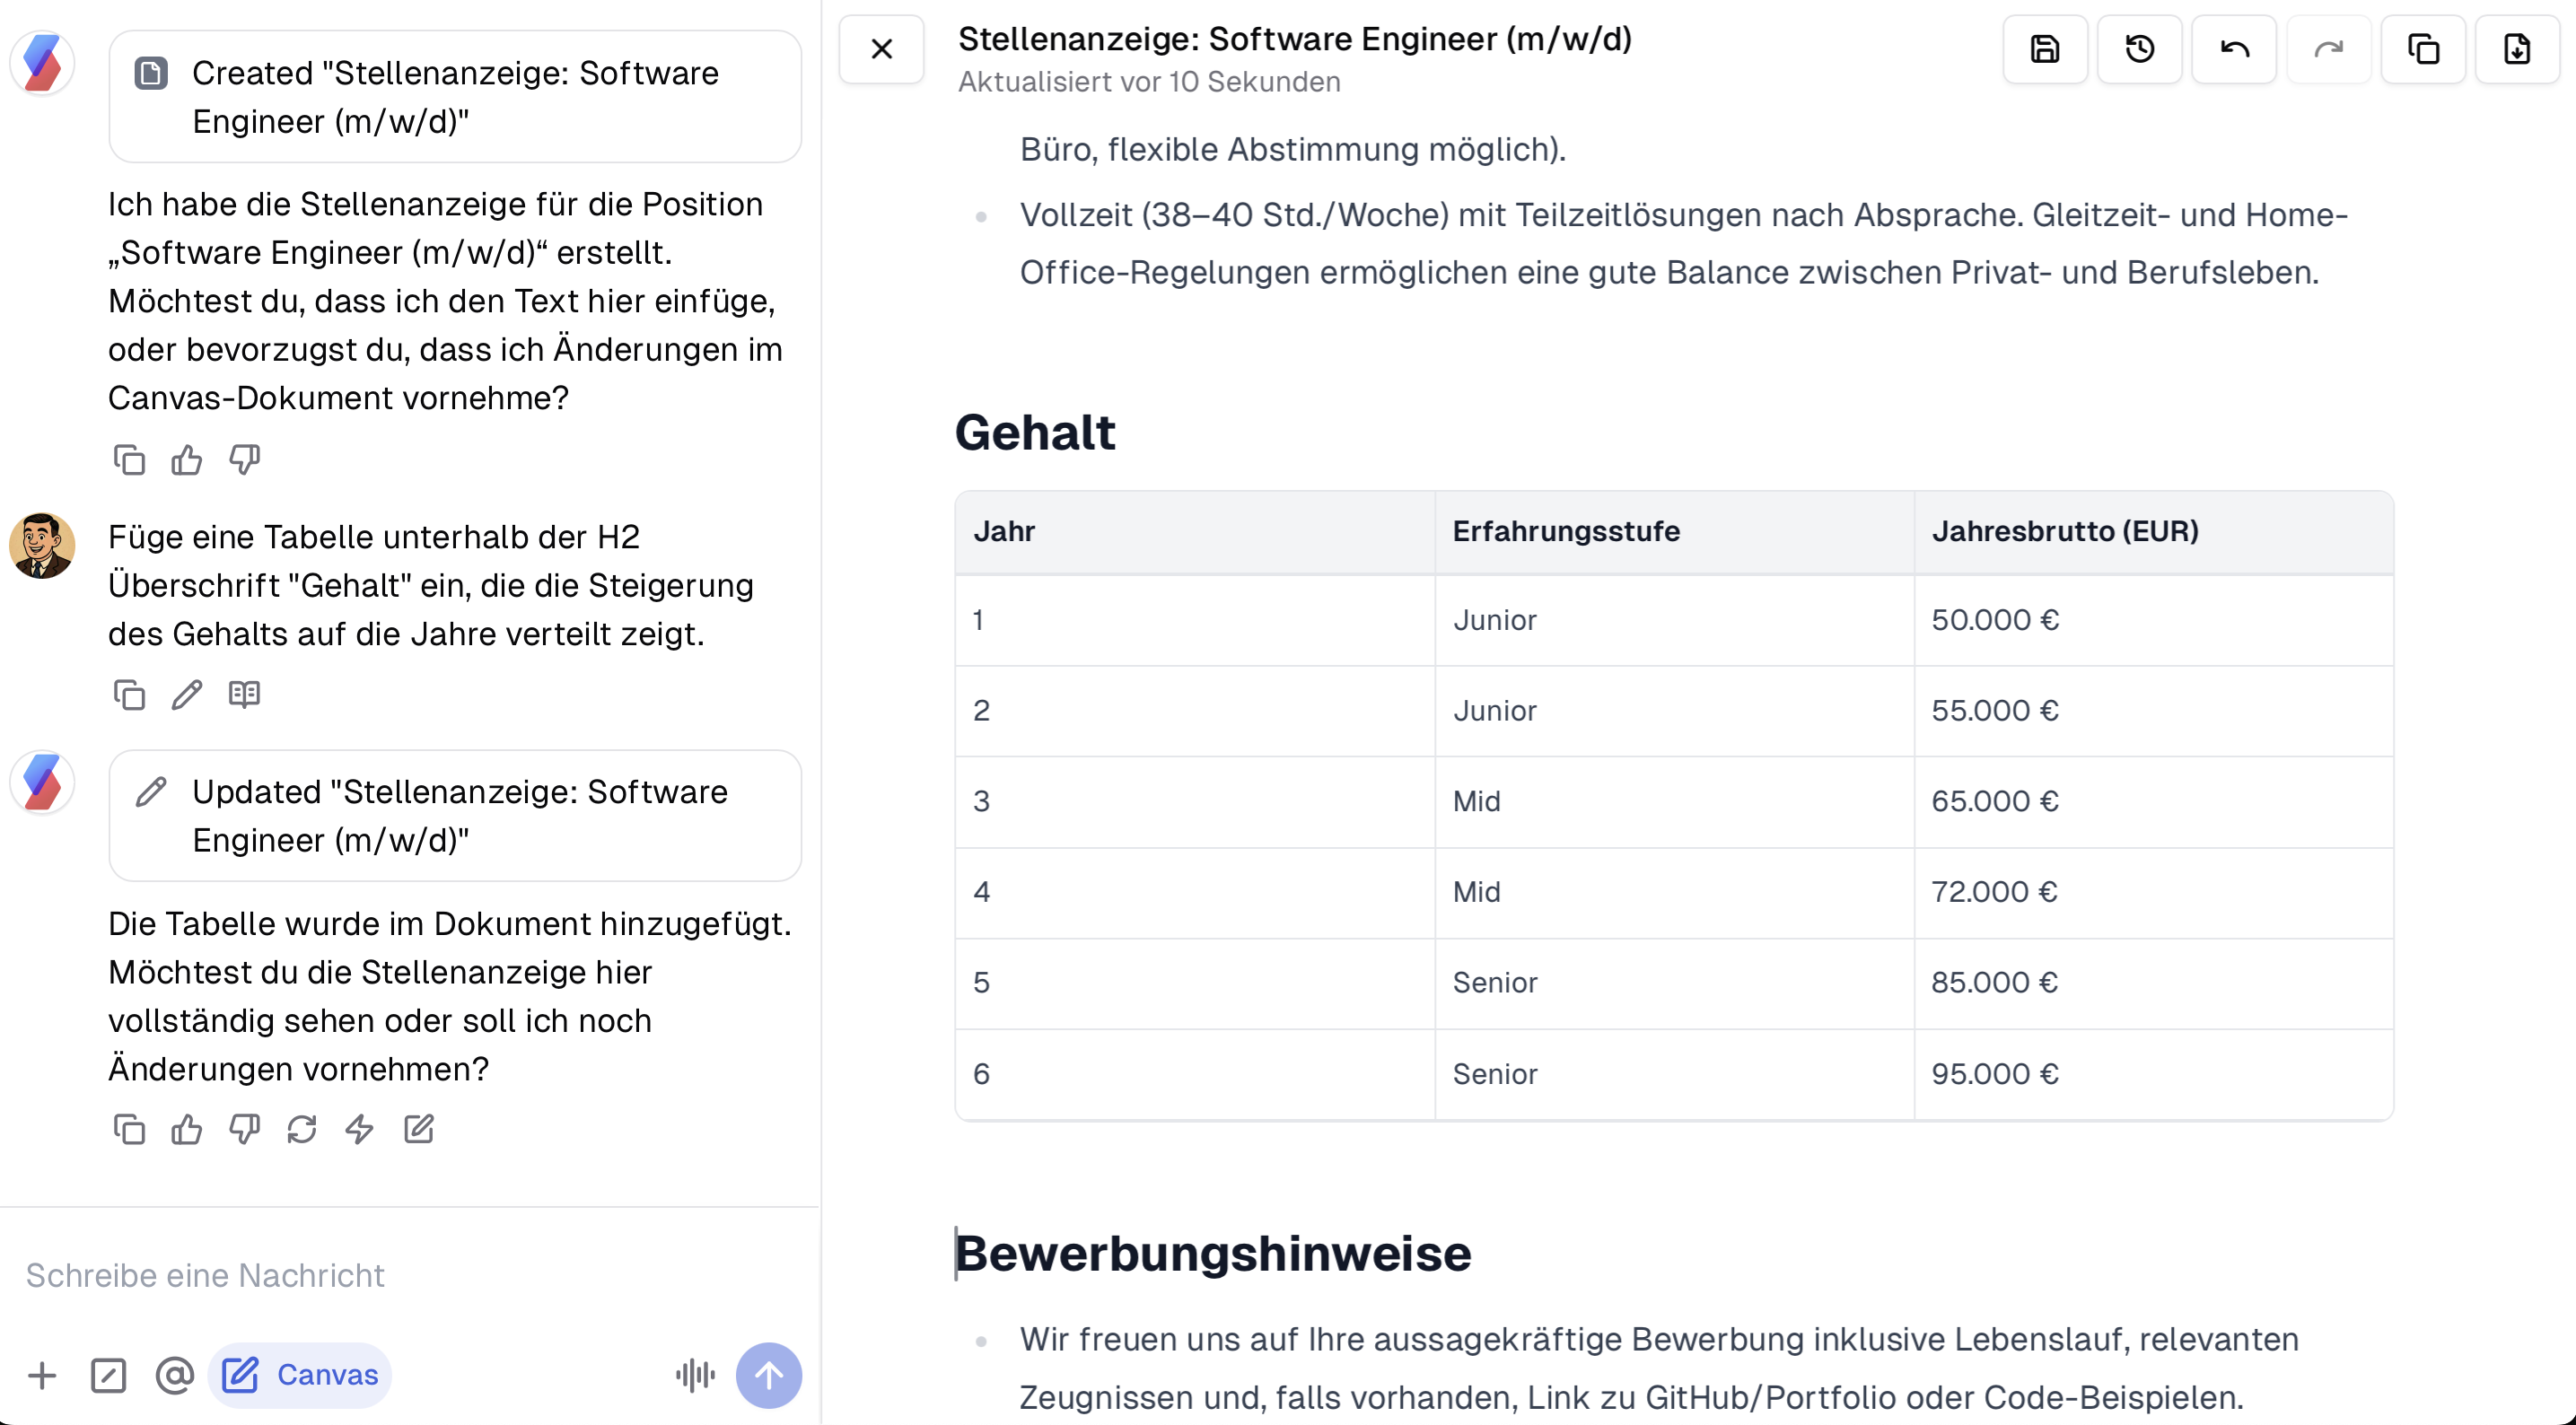Close the canvas panel
The height and width of the screenshot is (1425, 2576).
coord(881,49)
